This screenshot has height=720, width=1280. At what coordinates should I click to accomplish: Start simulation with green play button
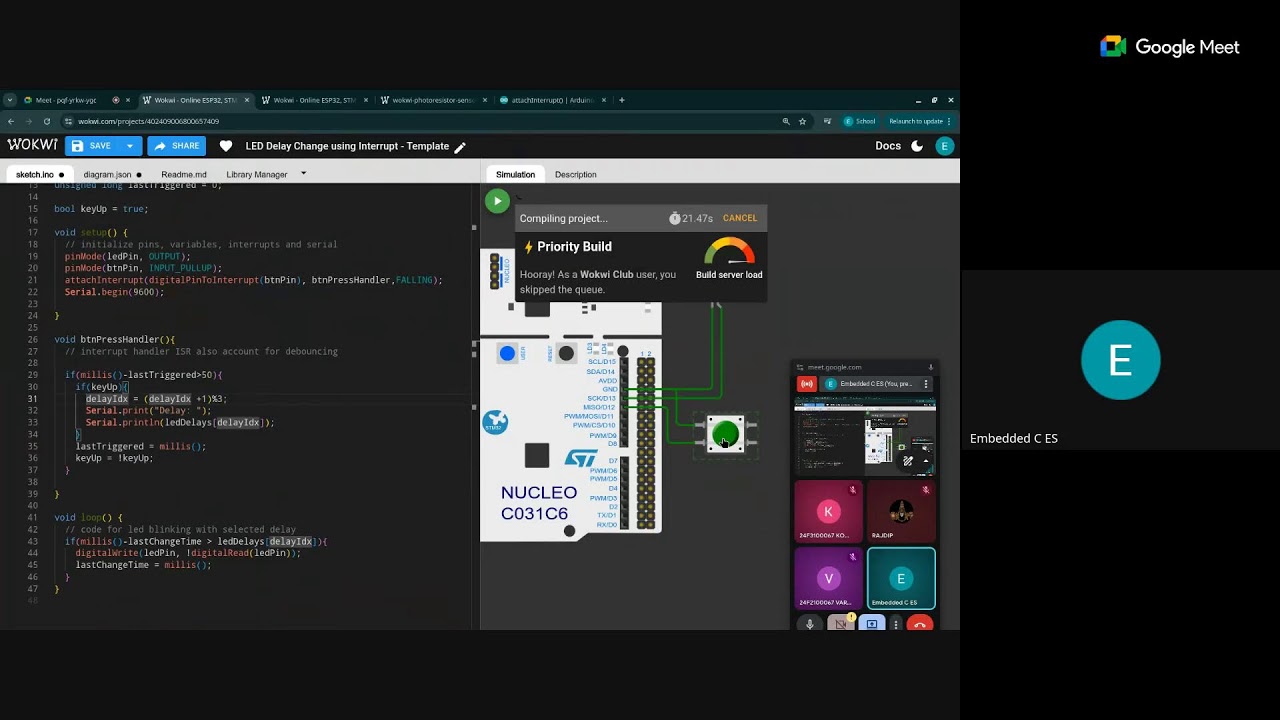coord(497,200)
